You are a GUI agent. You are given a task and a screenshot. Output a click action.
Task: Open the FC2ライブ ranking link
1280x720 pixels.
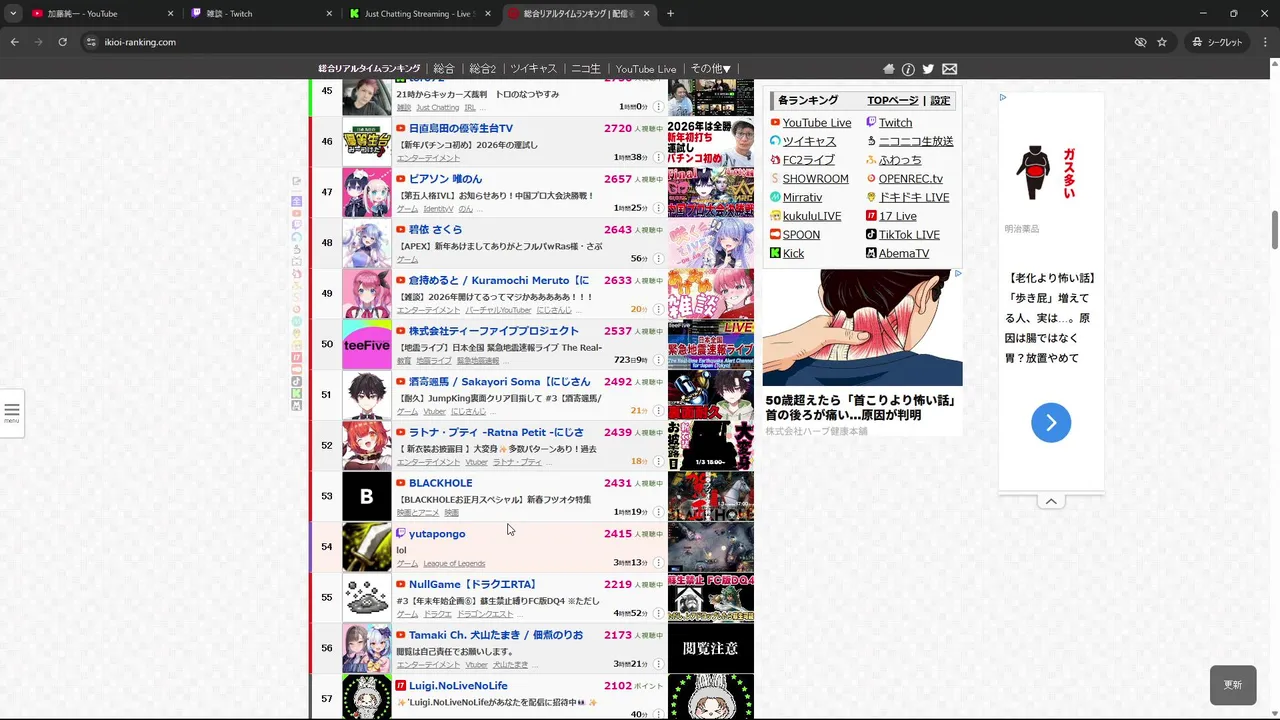[x=808, y=160]
